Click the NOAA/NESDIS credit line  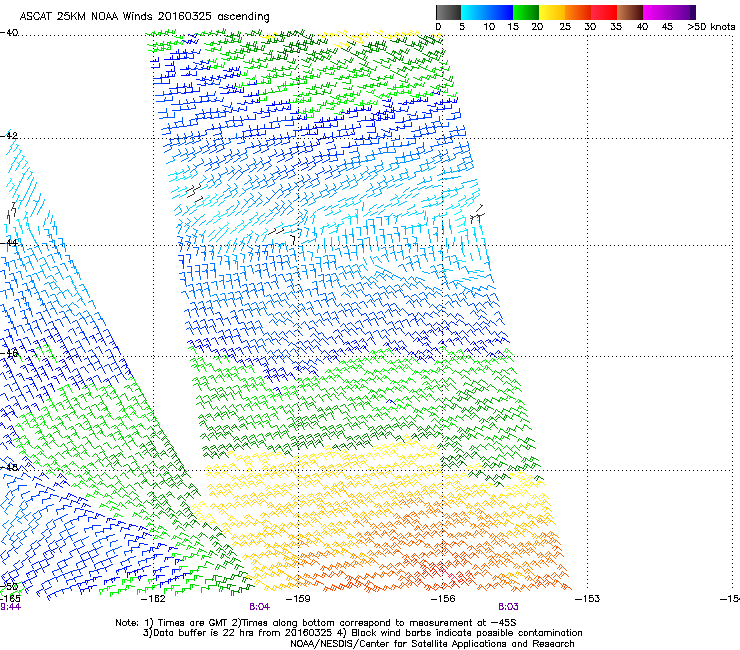(432, 644)
